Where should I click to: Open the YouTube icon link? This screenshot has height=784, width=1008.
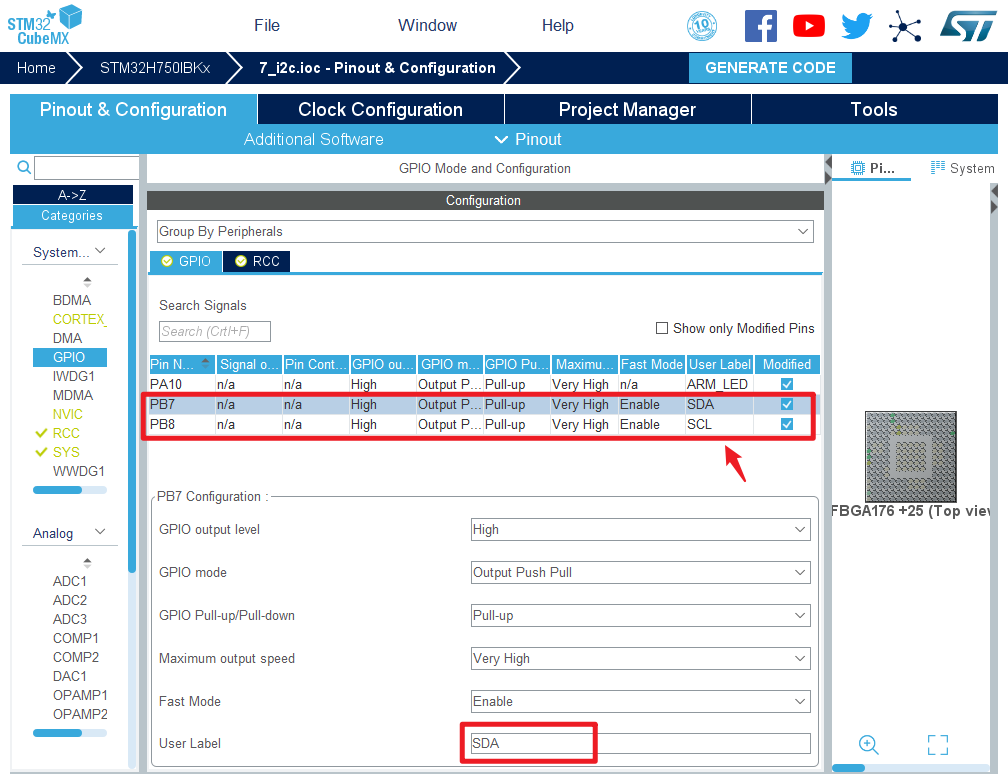pos(809,26)
